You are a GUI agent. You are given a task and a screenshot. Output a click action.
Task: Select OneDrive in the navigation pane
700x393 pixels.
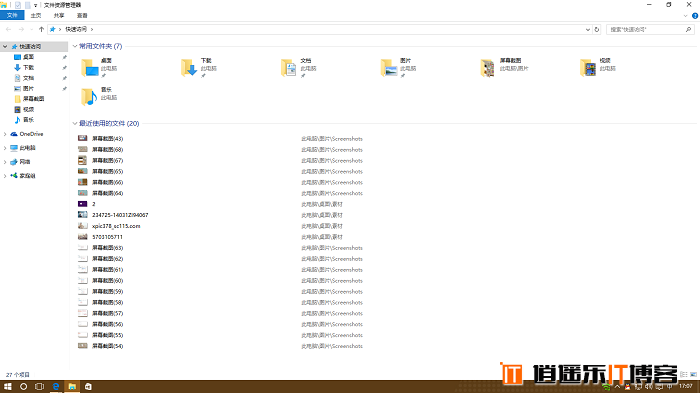[31, 134]
